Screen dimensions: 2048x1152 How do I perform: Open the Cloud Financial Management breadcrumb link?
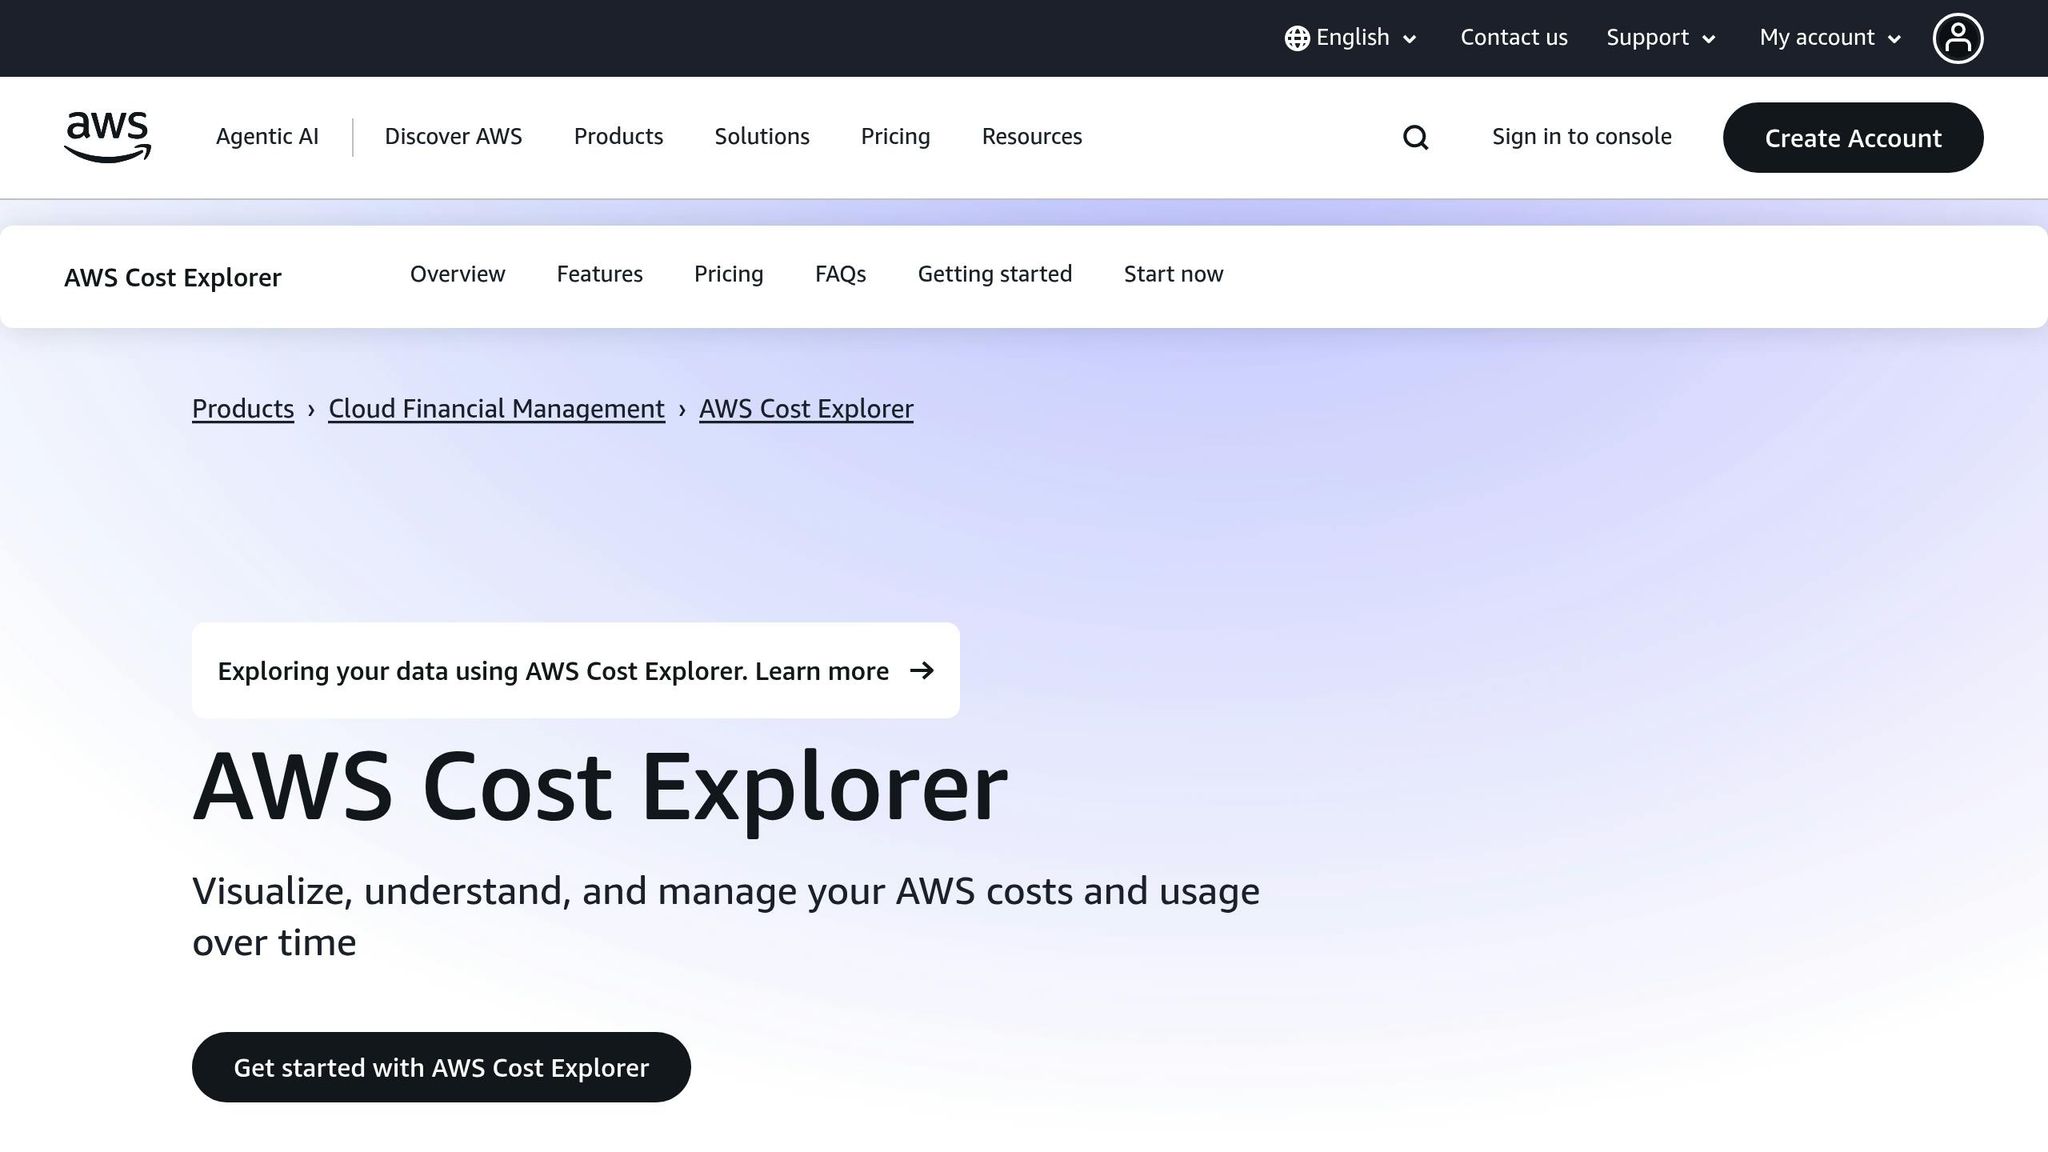[x=495, y=408]
